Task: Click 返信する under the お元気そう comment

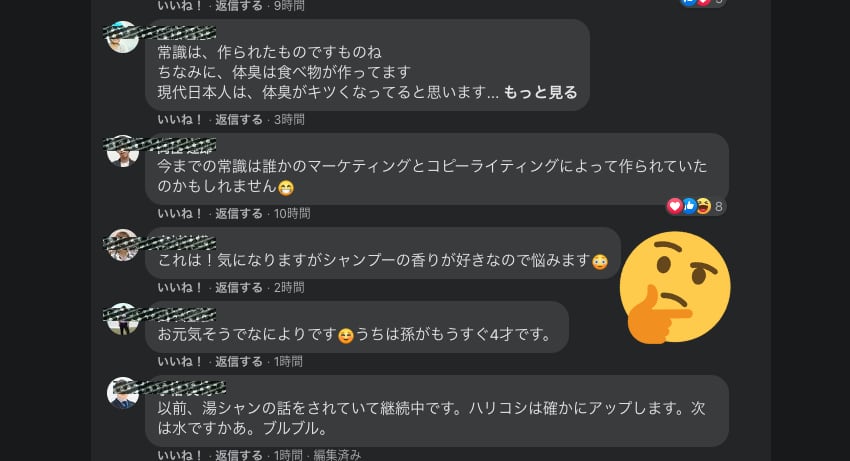Action: 239,361
